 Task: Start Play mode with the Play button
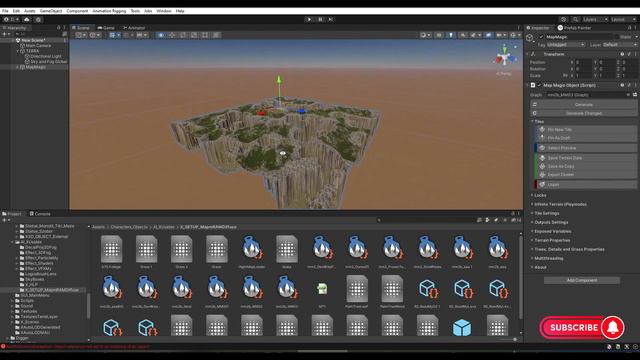[x=309, y=19]
